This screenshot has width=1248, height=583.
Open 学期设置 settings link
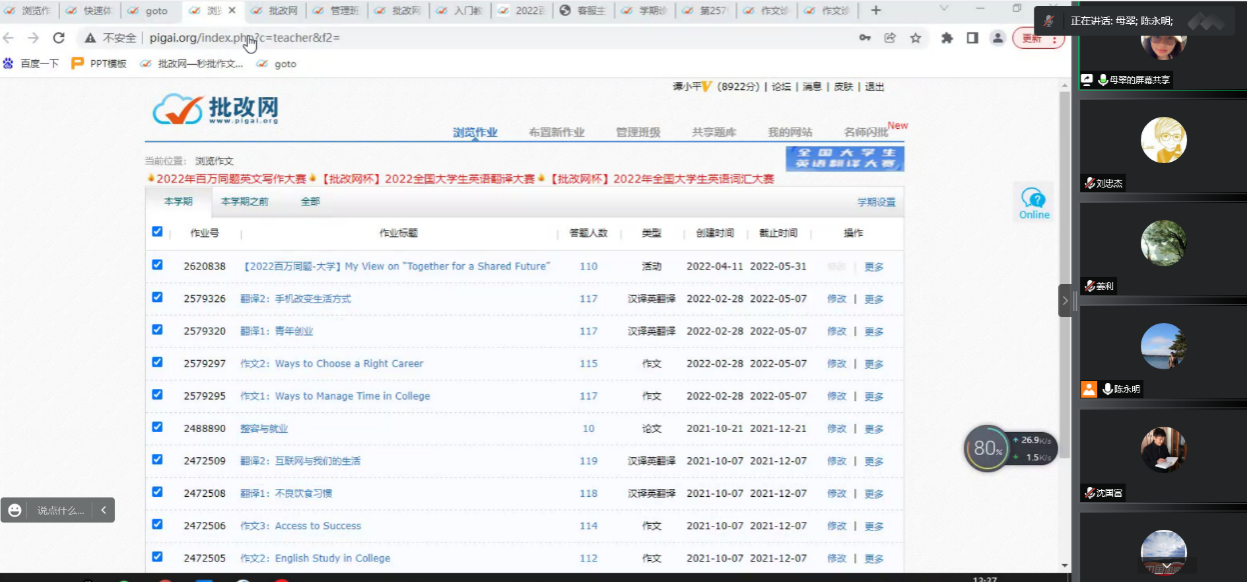pyautogui.click(x=876, y=202)
